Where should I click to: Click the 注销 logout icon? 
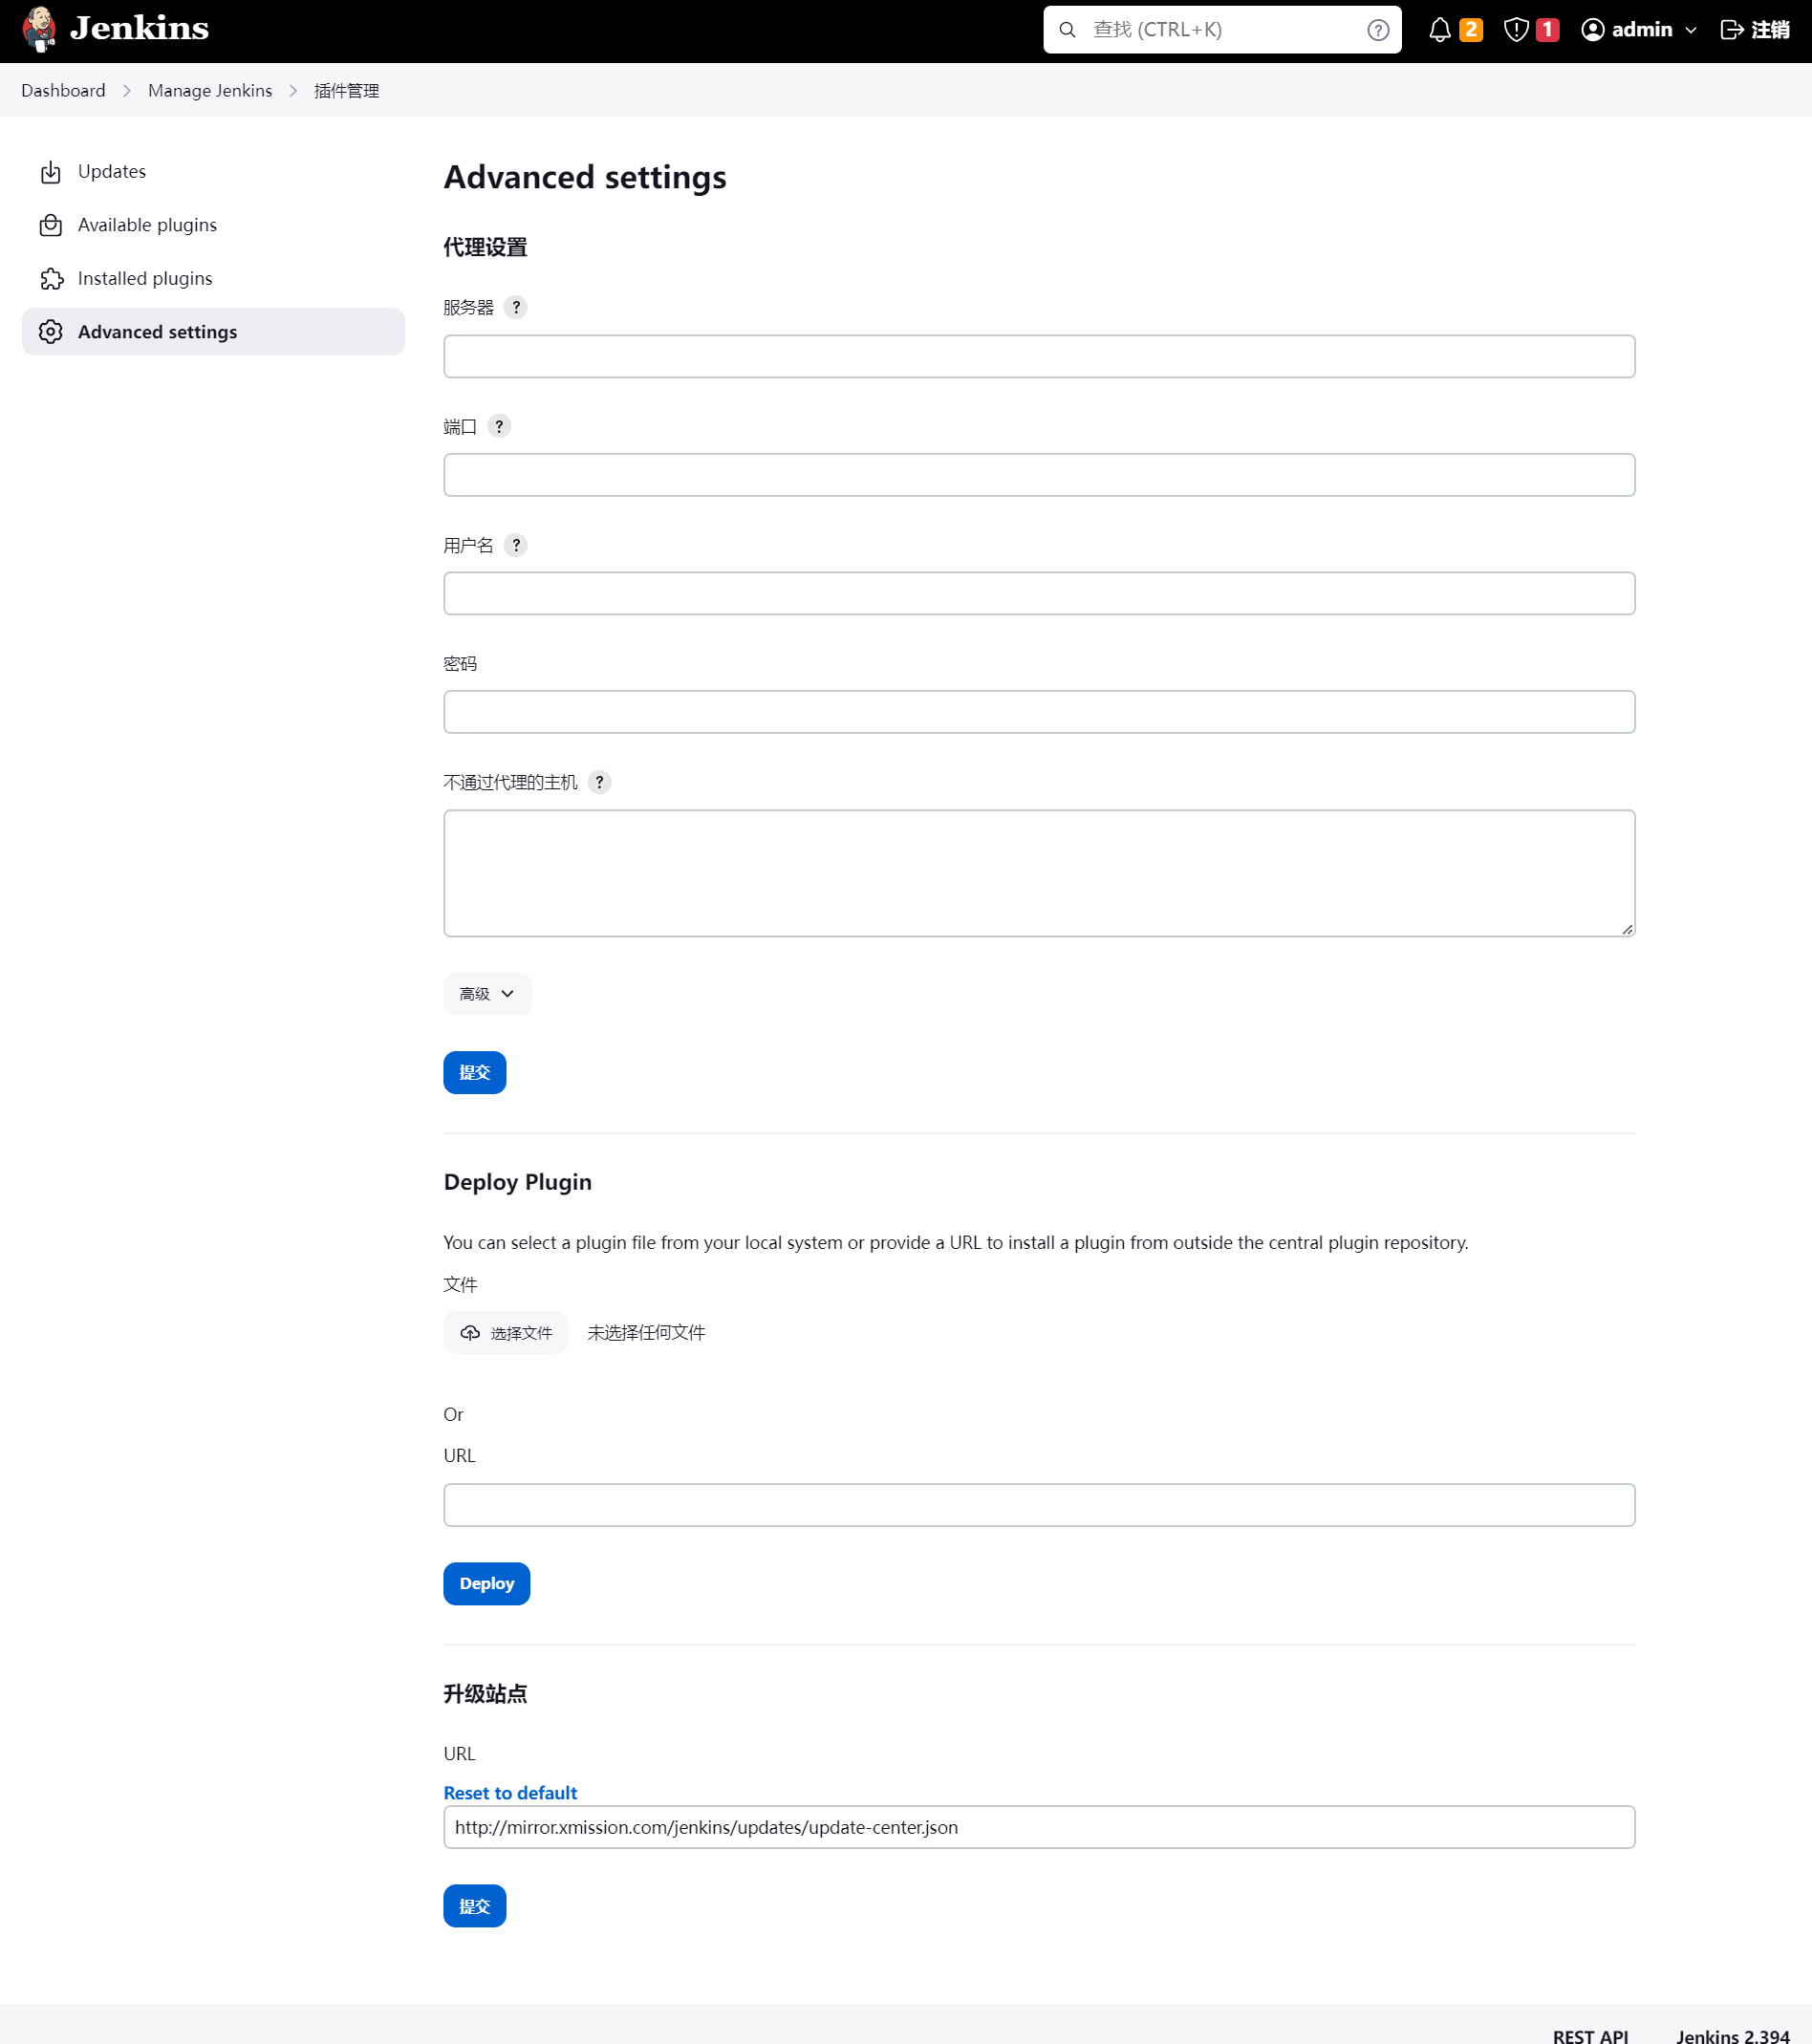point(1733,30)
